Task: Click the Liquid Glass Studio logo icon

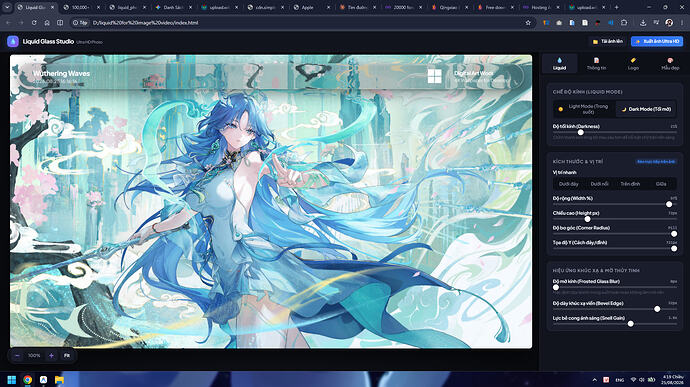Action: point(13,41)
